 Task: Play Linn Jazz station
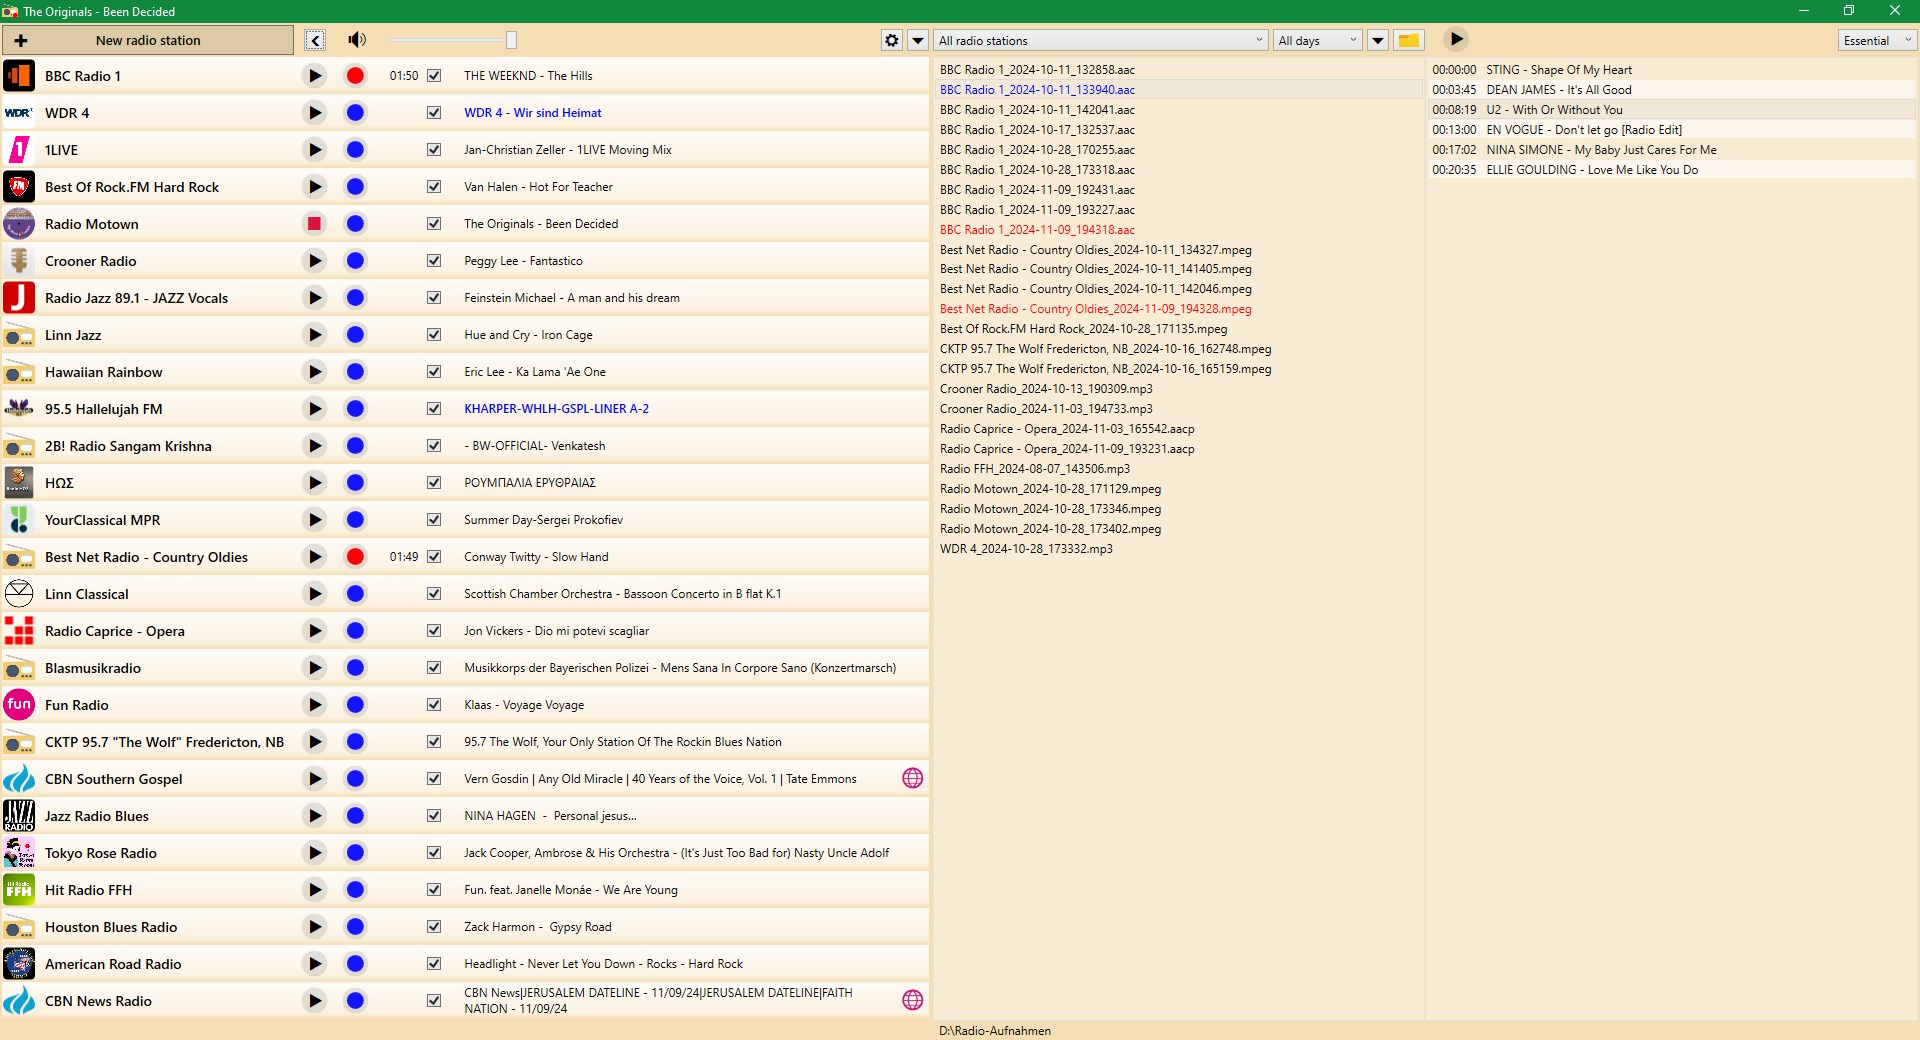click(314, 335)
